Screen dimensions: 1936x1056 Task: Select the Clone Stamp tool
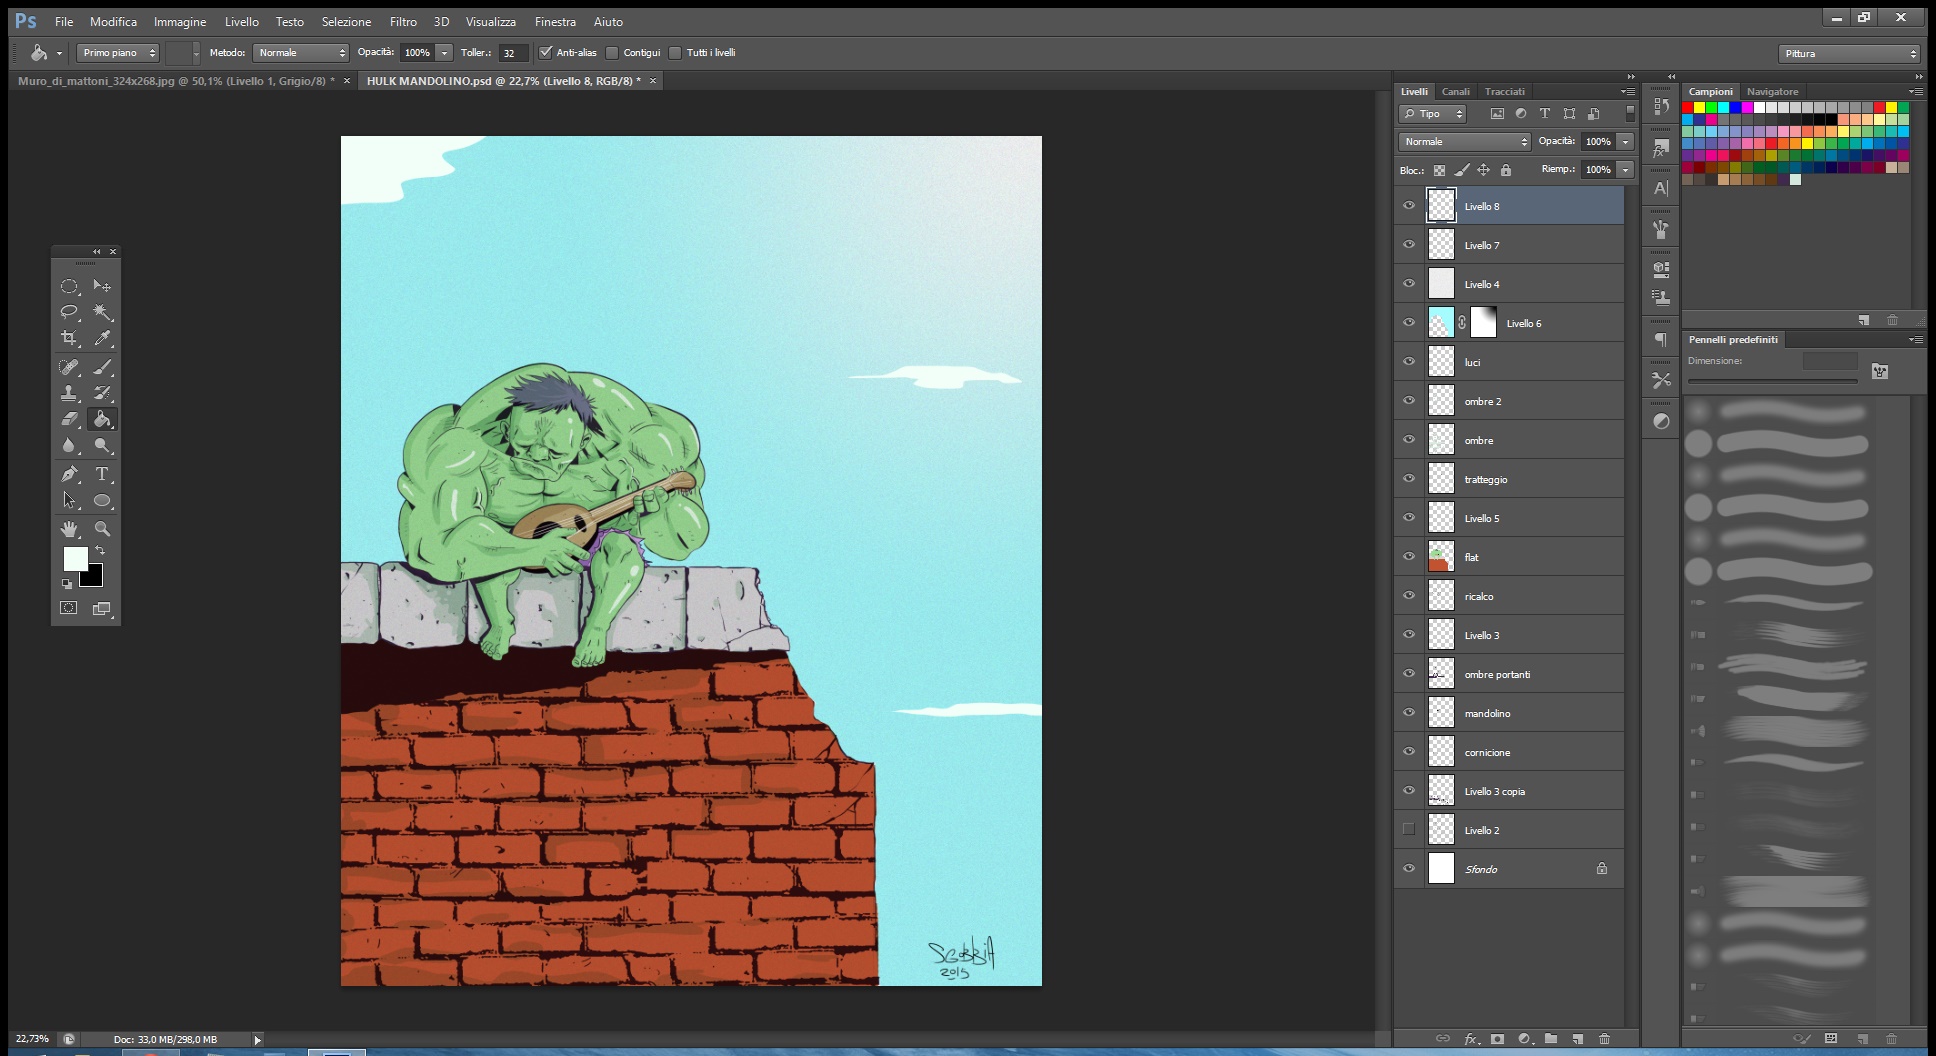[x=69, y=393]
